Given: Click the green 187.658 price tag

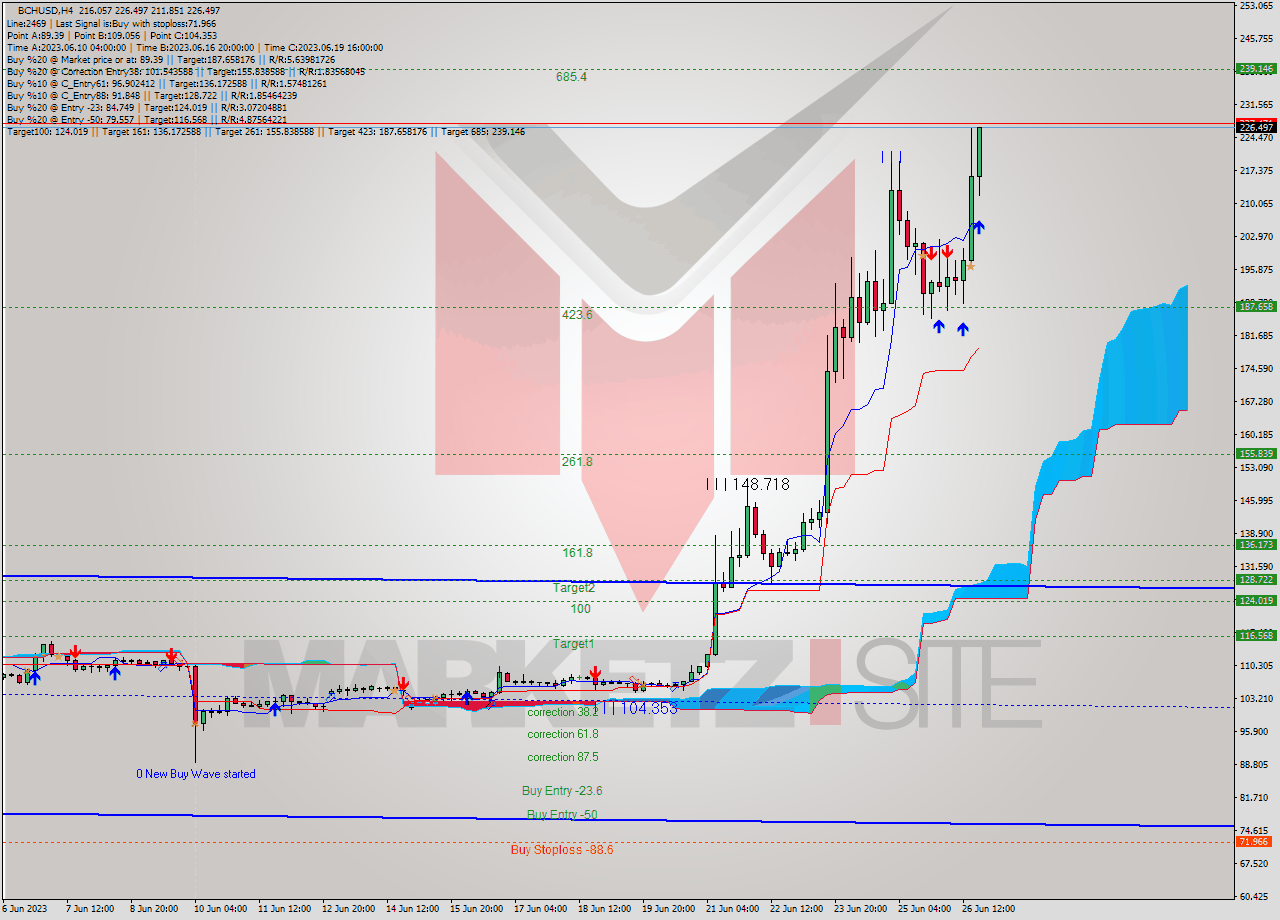Looking at the screenshot, I should click(1256, 307).
